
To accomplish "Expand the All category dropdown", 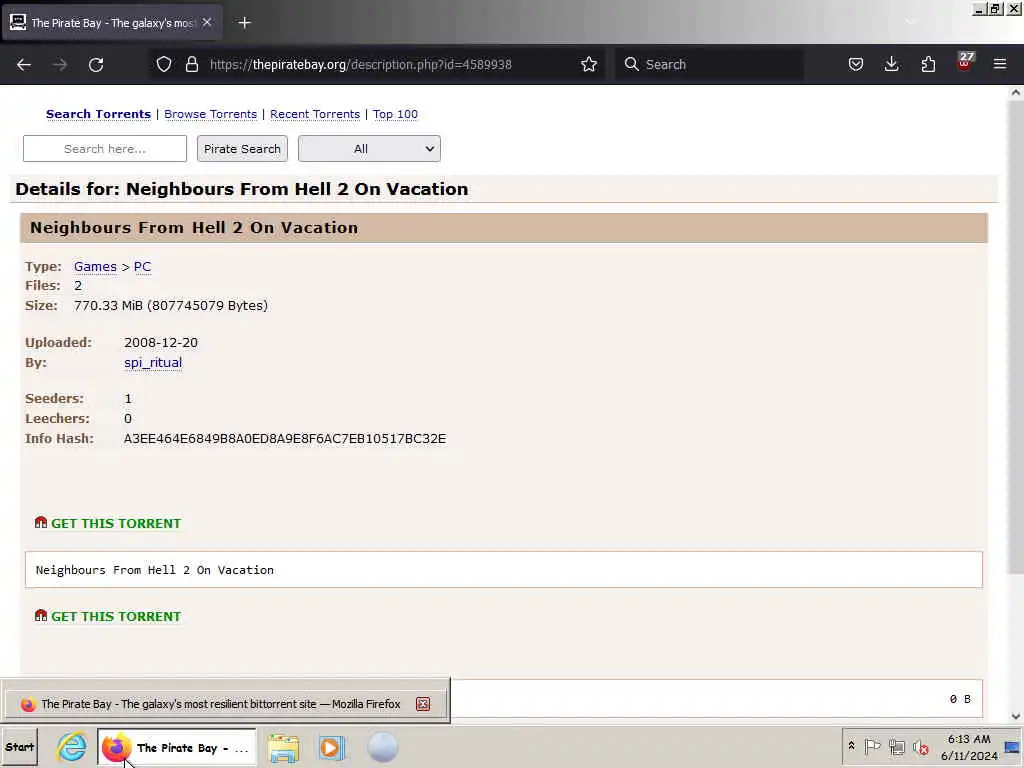I will click(x=369, y=148).
